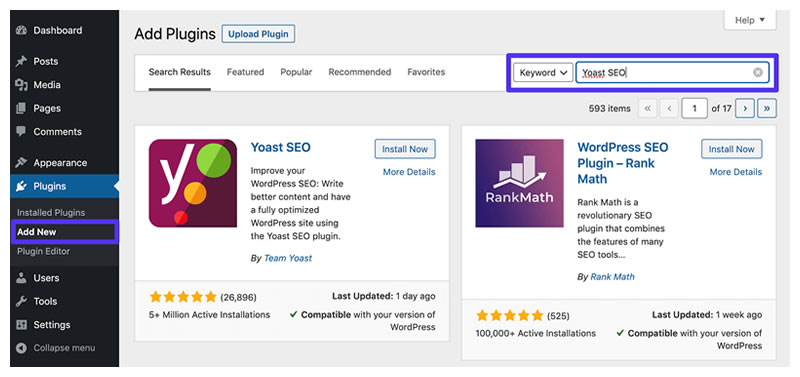This screenshot has width=800, height=377.
Task: Open the RankMath plugin logo
Action: click(519, 183)
